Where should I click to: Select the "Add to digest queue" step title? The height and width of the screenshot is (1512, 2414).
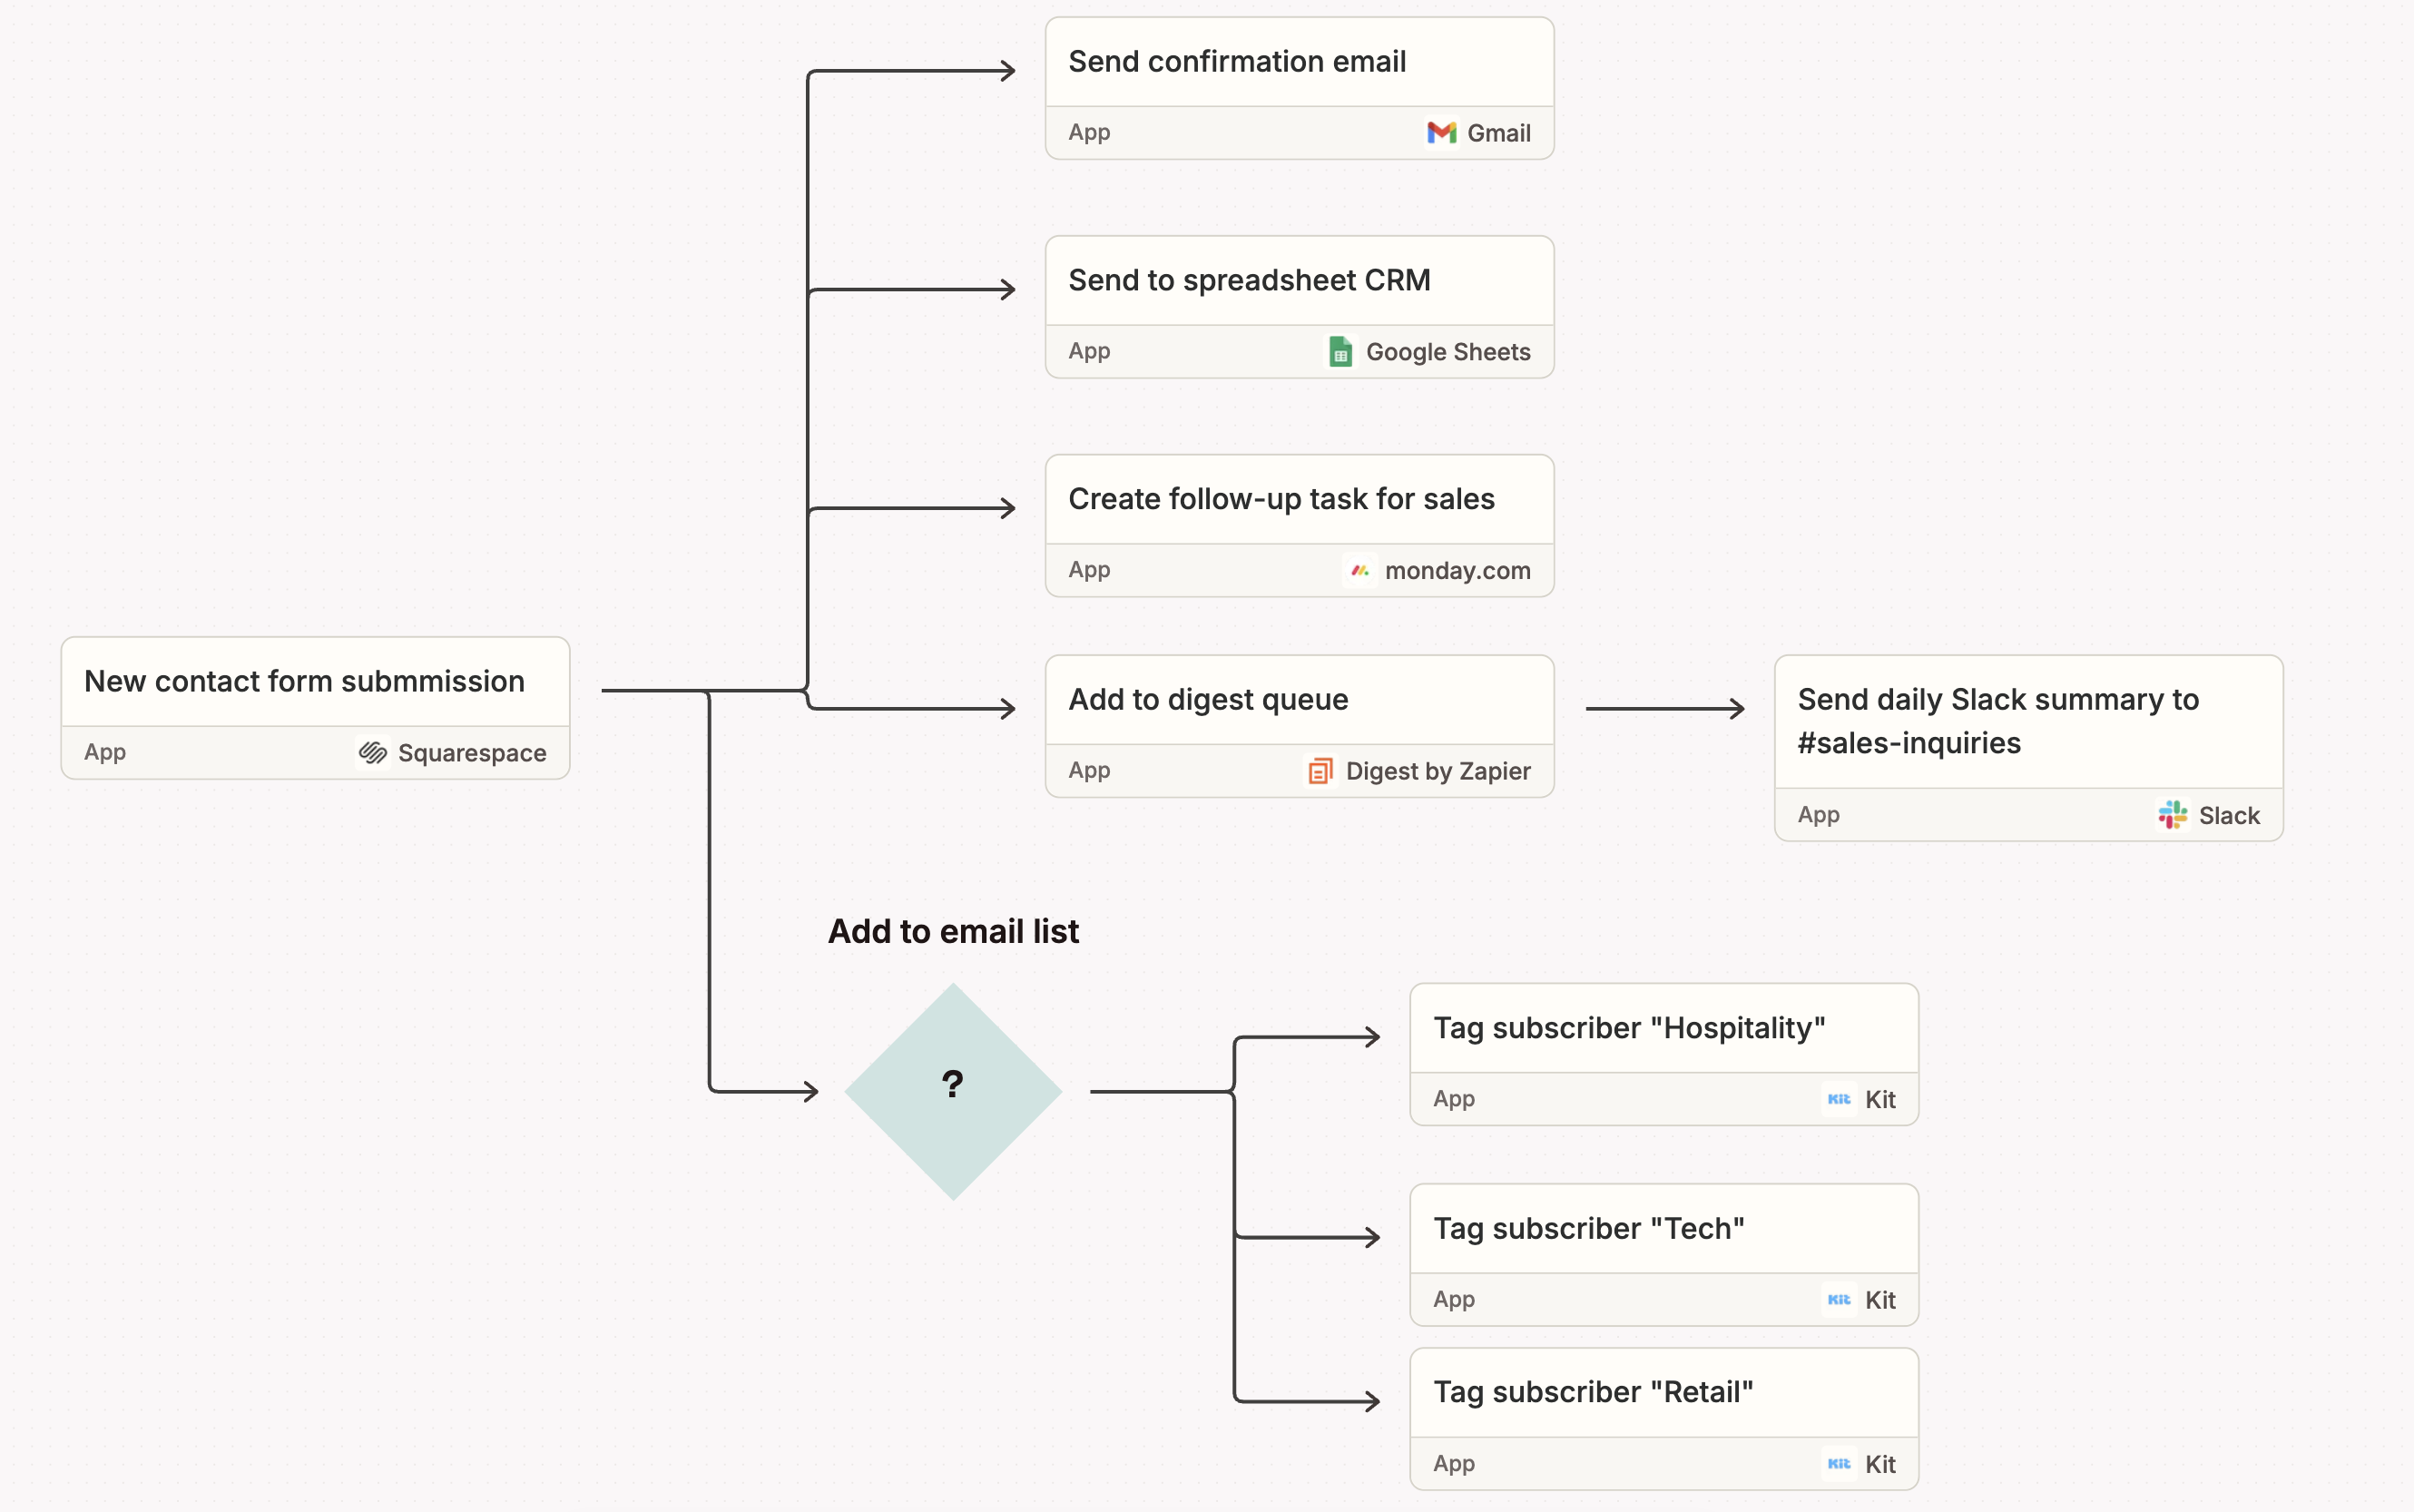1208,699
